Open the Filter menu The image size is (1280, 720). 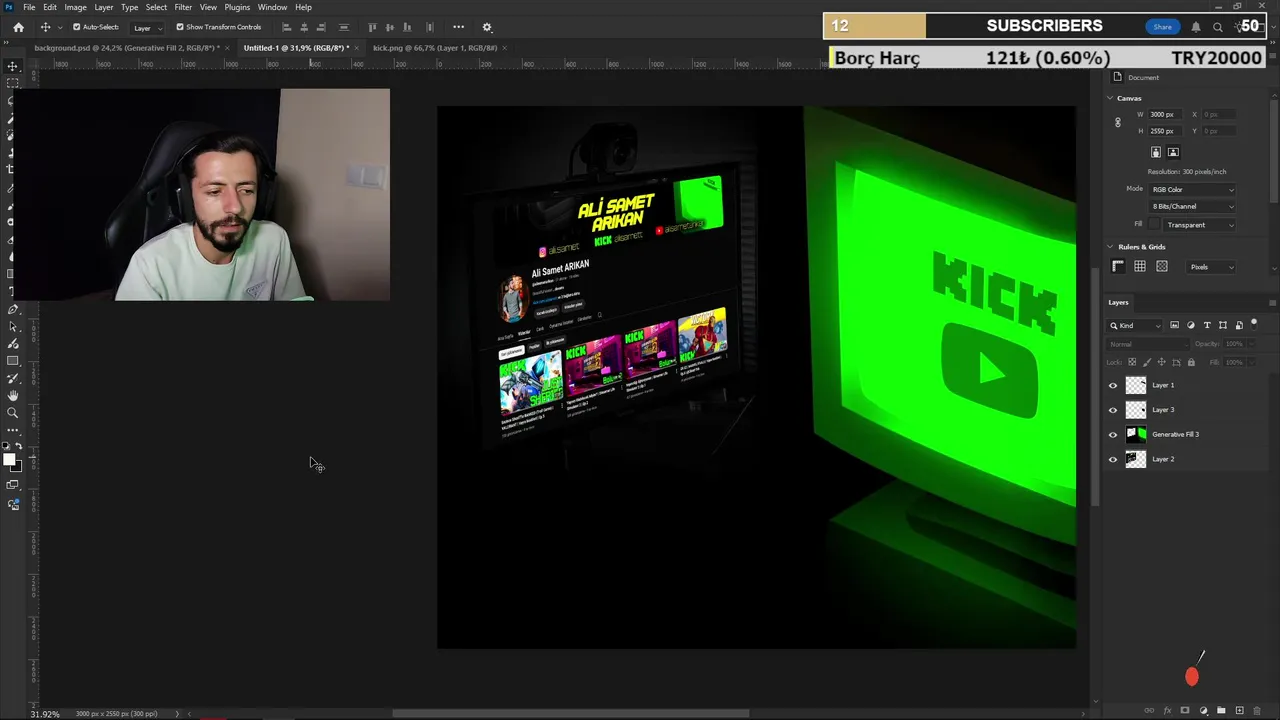coord(183,7)
